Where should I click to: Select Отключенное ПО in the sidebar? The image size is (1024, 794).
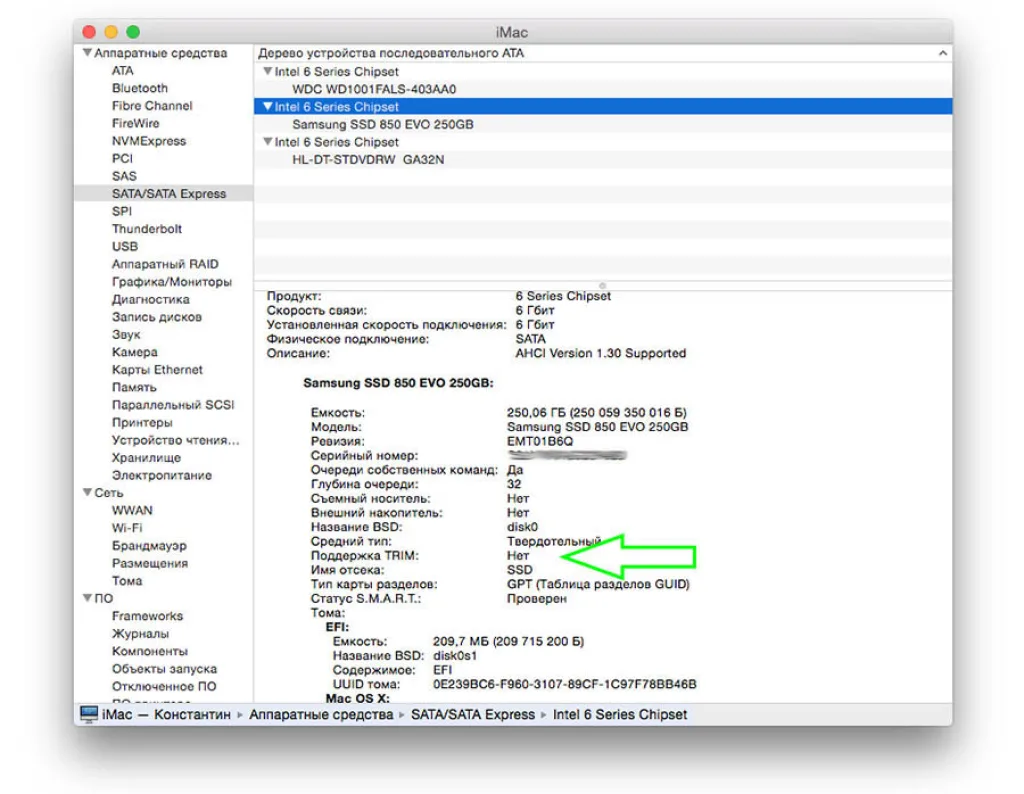[x=164, y=687]
